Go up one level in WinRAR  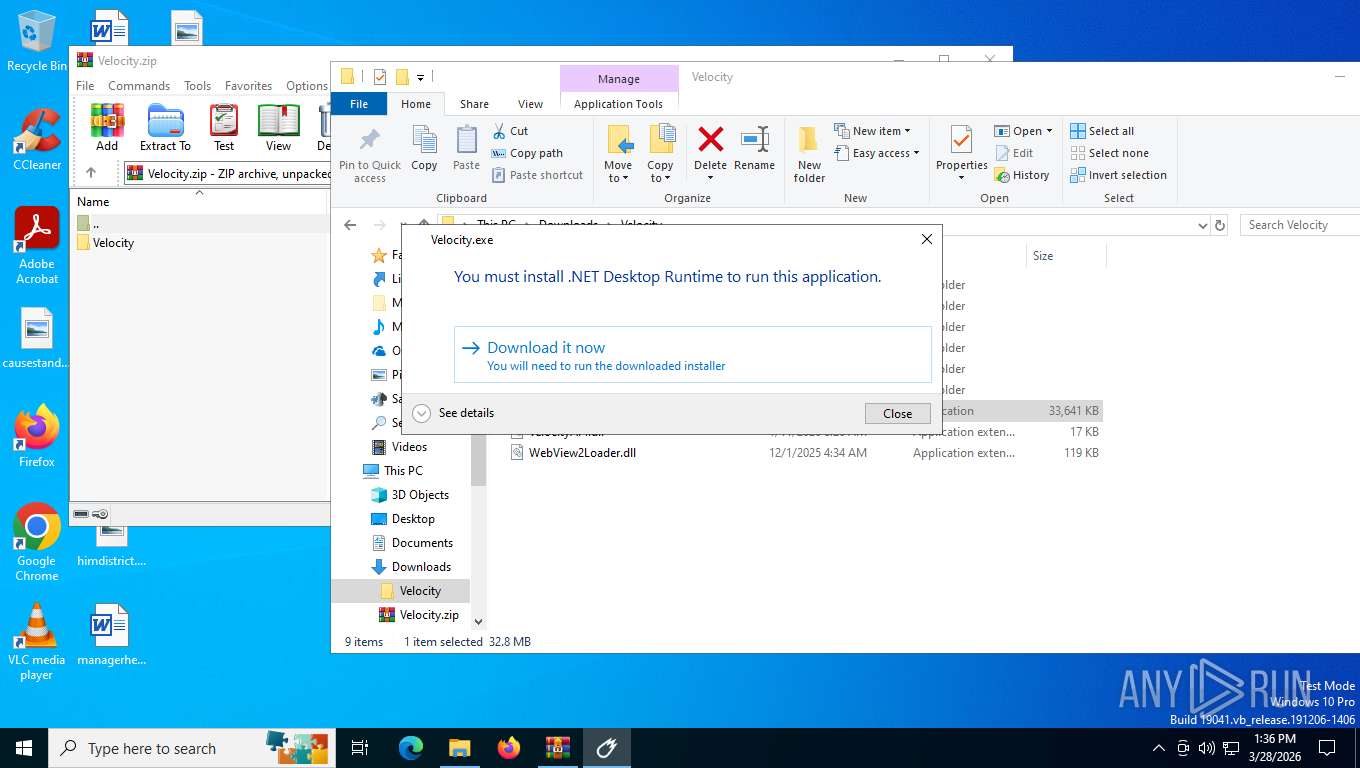91,173
